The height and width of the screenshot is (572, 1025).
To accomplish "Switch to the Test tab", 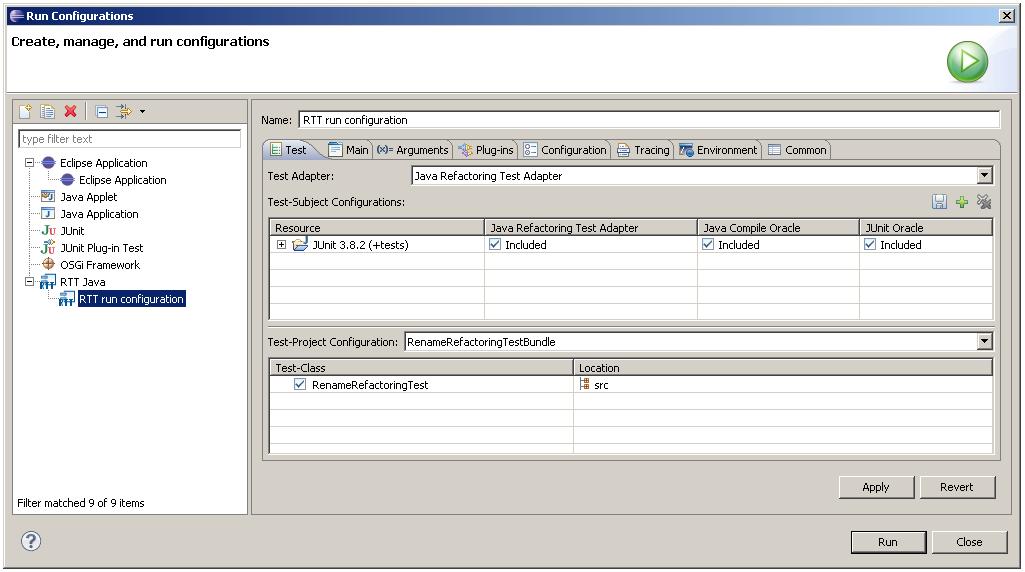I will 289,150.
